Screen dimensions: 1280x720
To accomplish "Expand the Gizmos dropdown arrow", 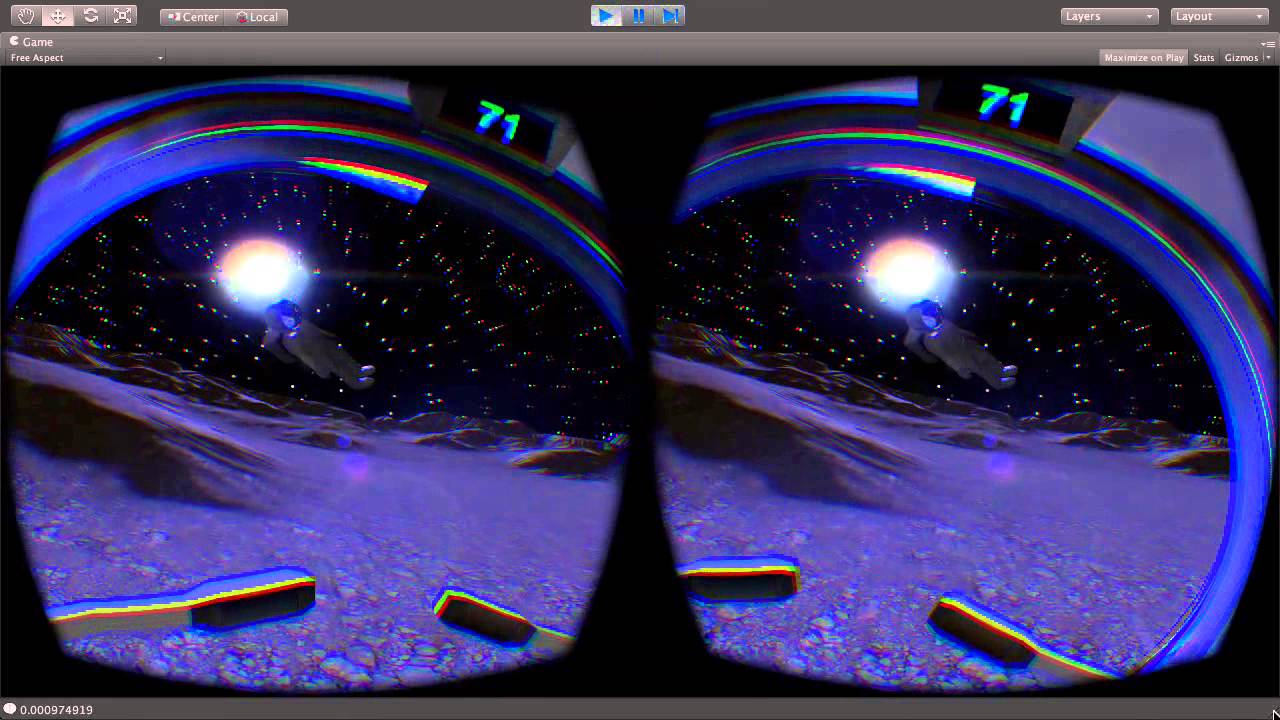I will coord(1268,58).
